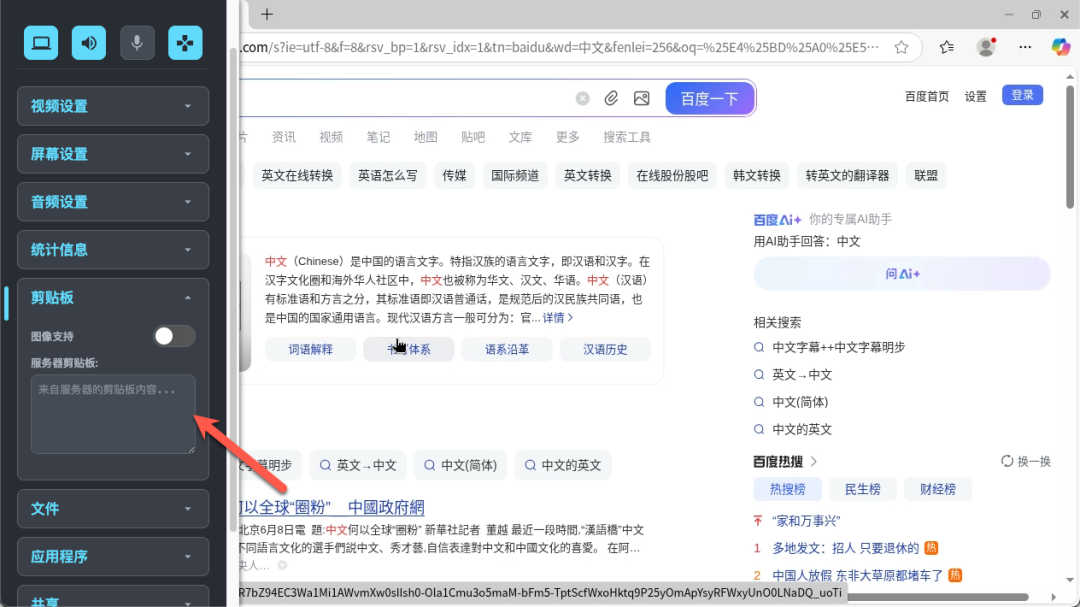The height and width of the screenshot is (607, 1080).
Task: Click the image search icon in search bar
Action: point(641,99)
